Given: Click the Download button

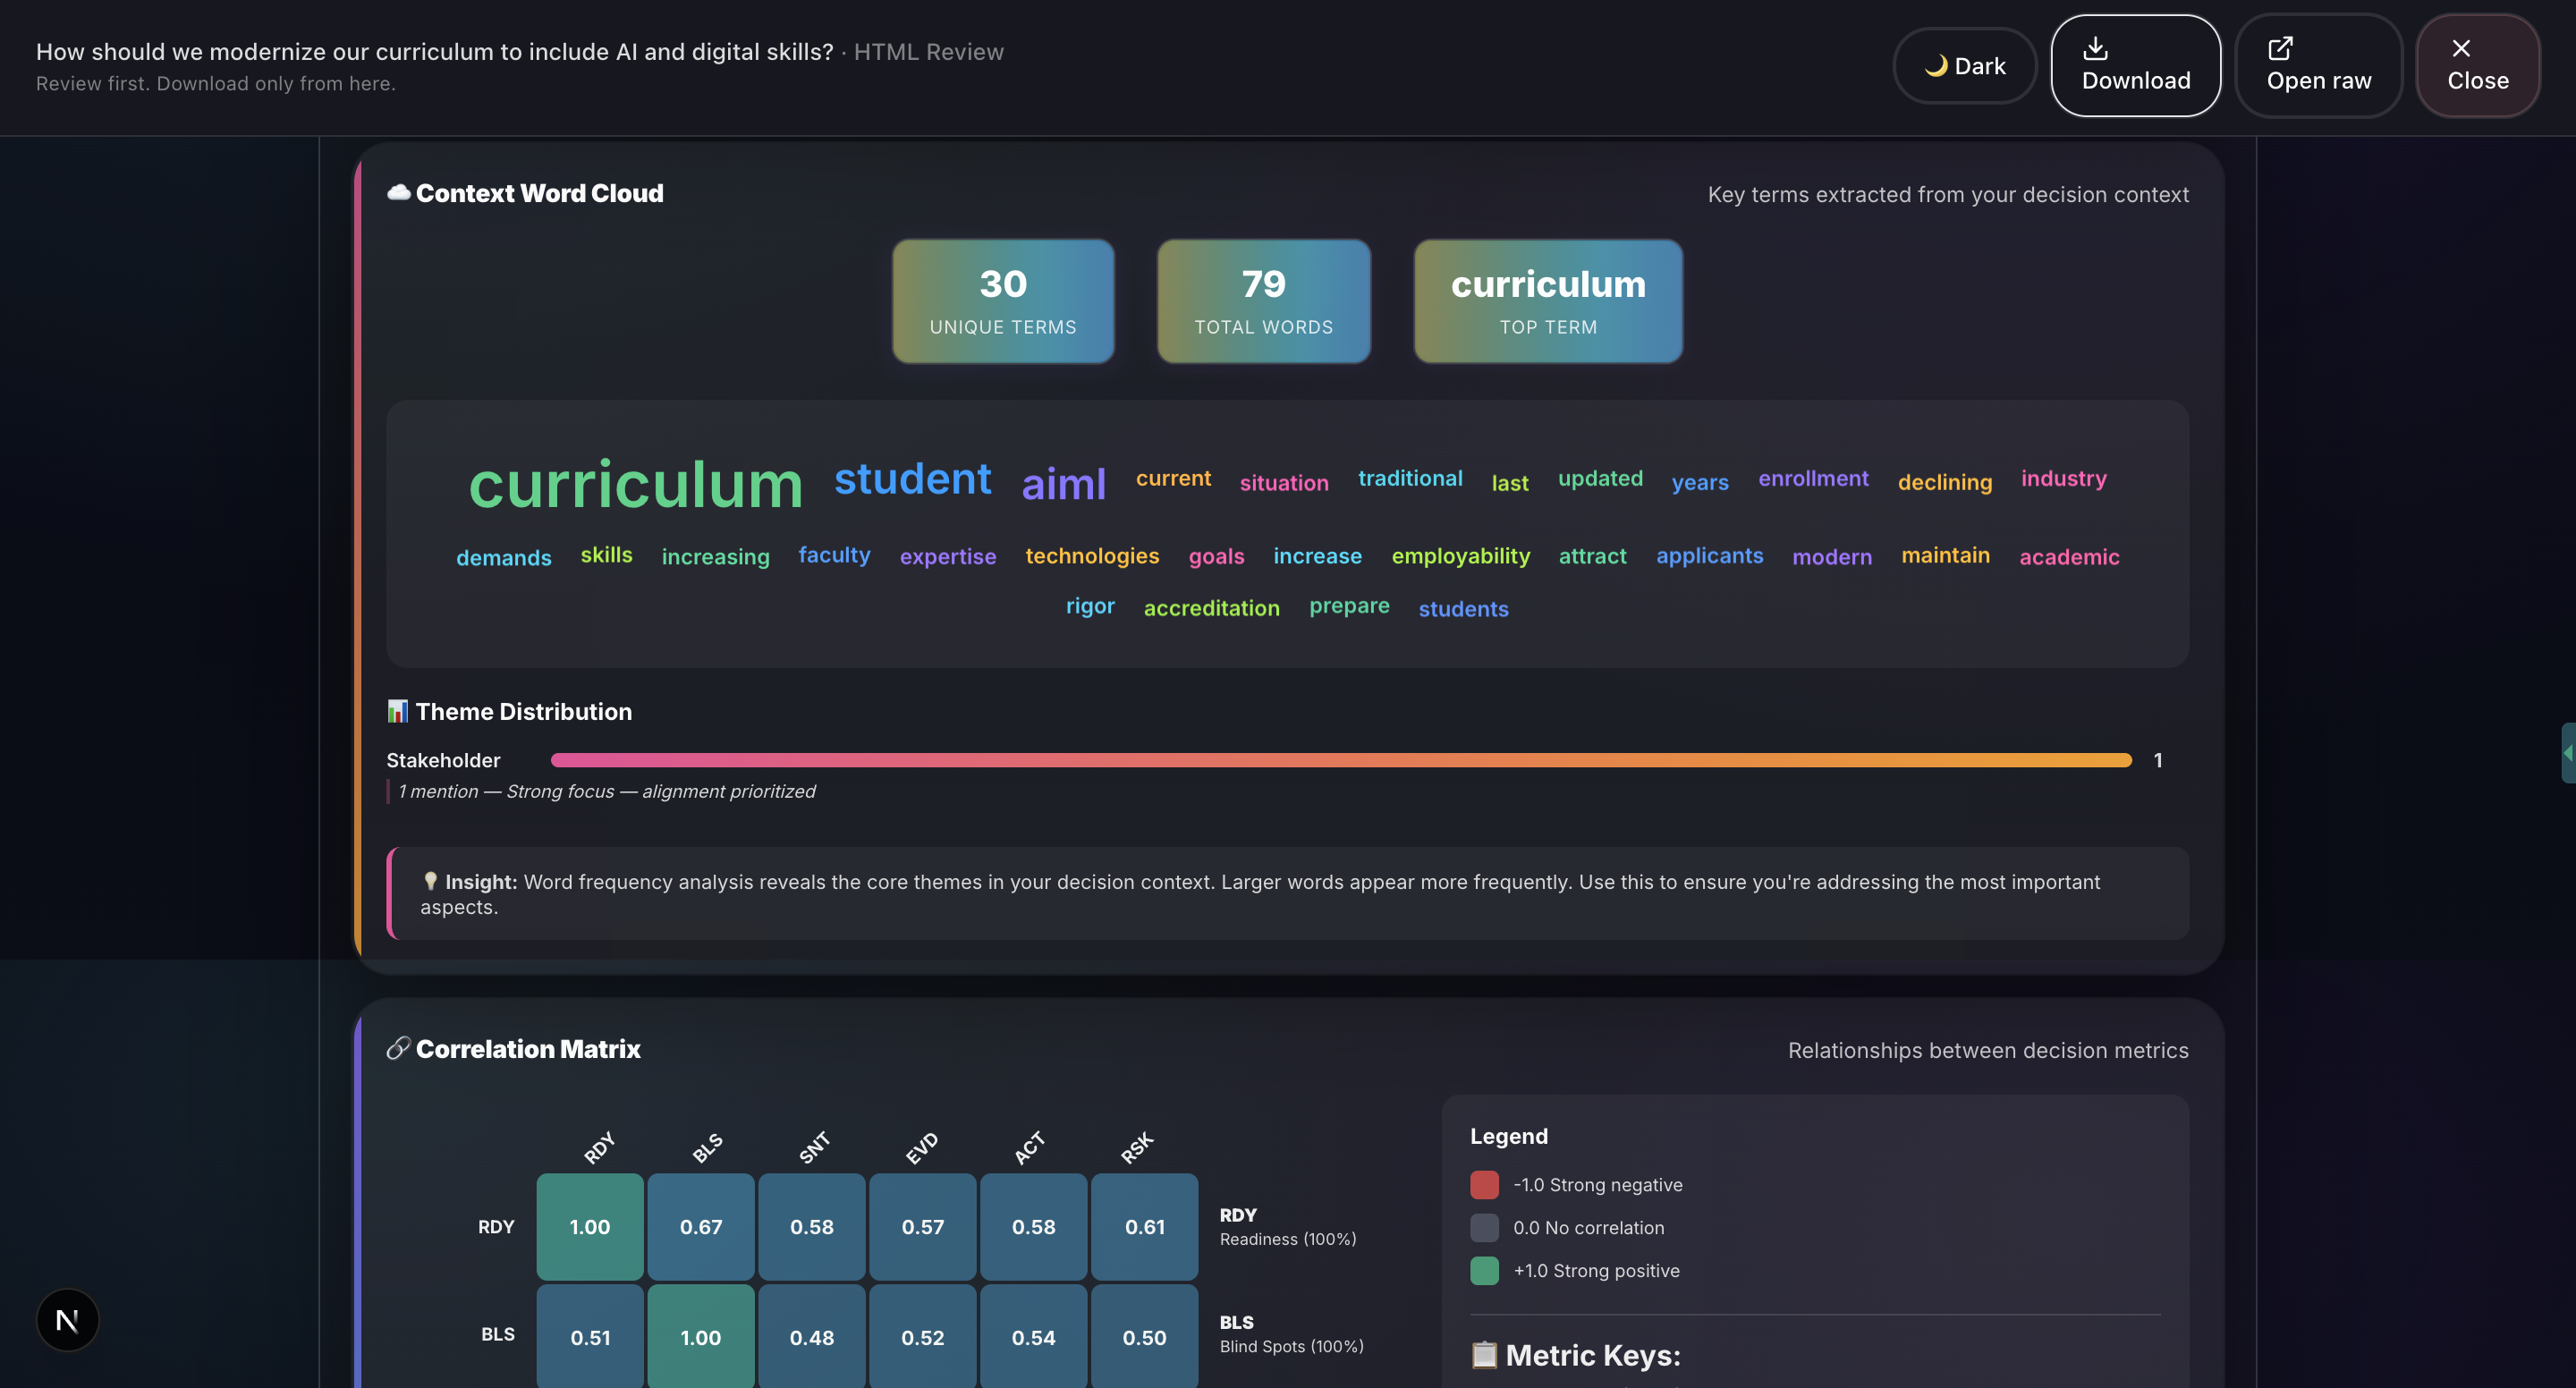Looking at the screenshot, I should click(x=2135, y=66).
